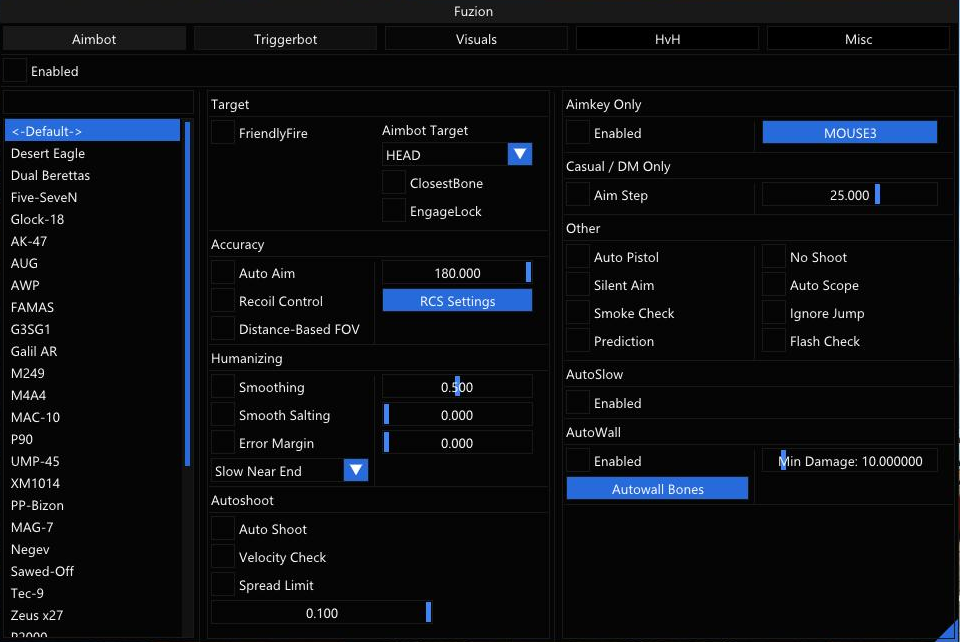This screenshot has height=642, width=960.
Task: Tick the No Shoot checkbox
Action: 774,257
